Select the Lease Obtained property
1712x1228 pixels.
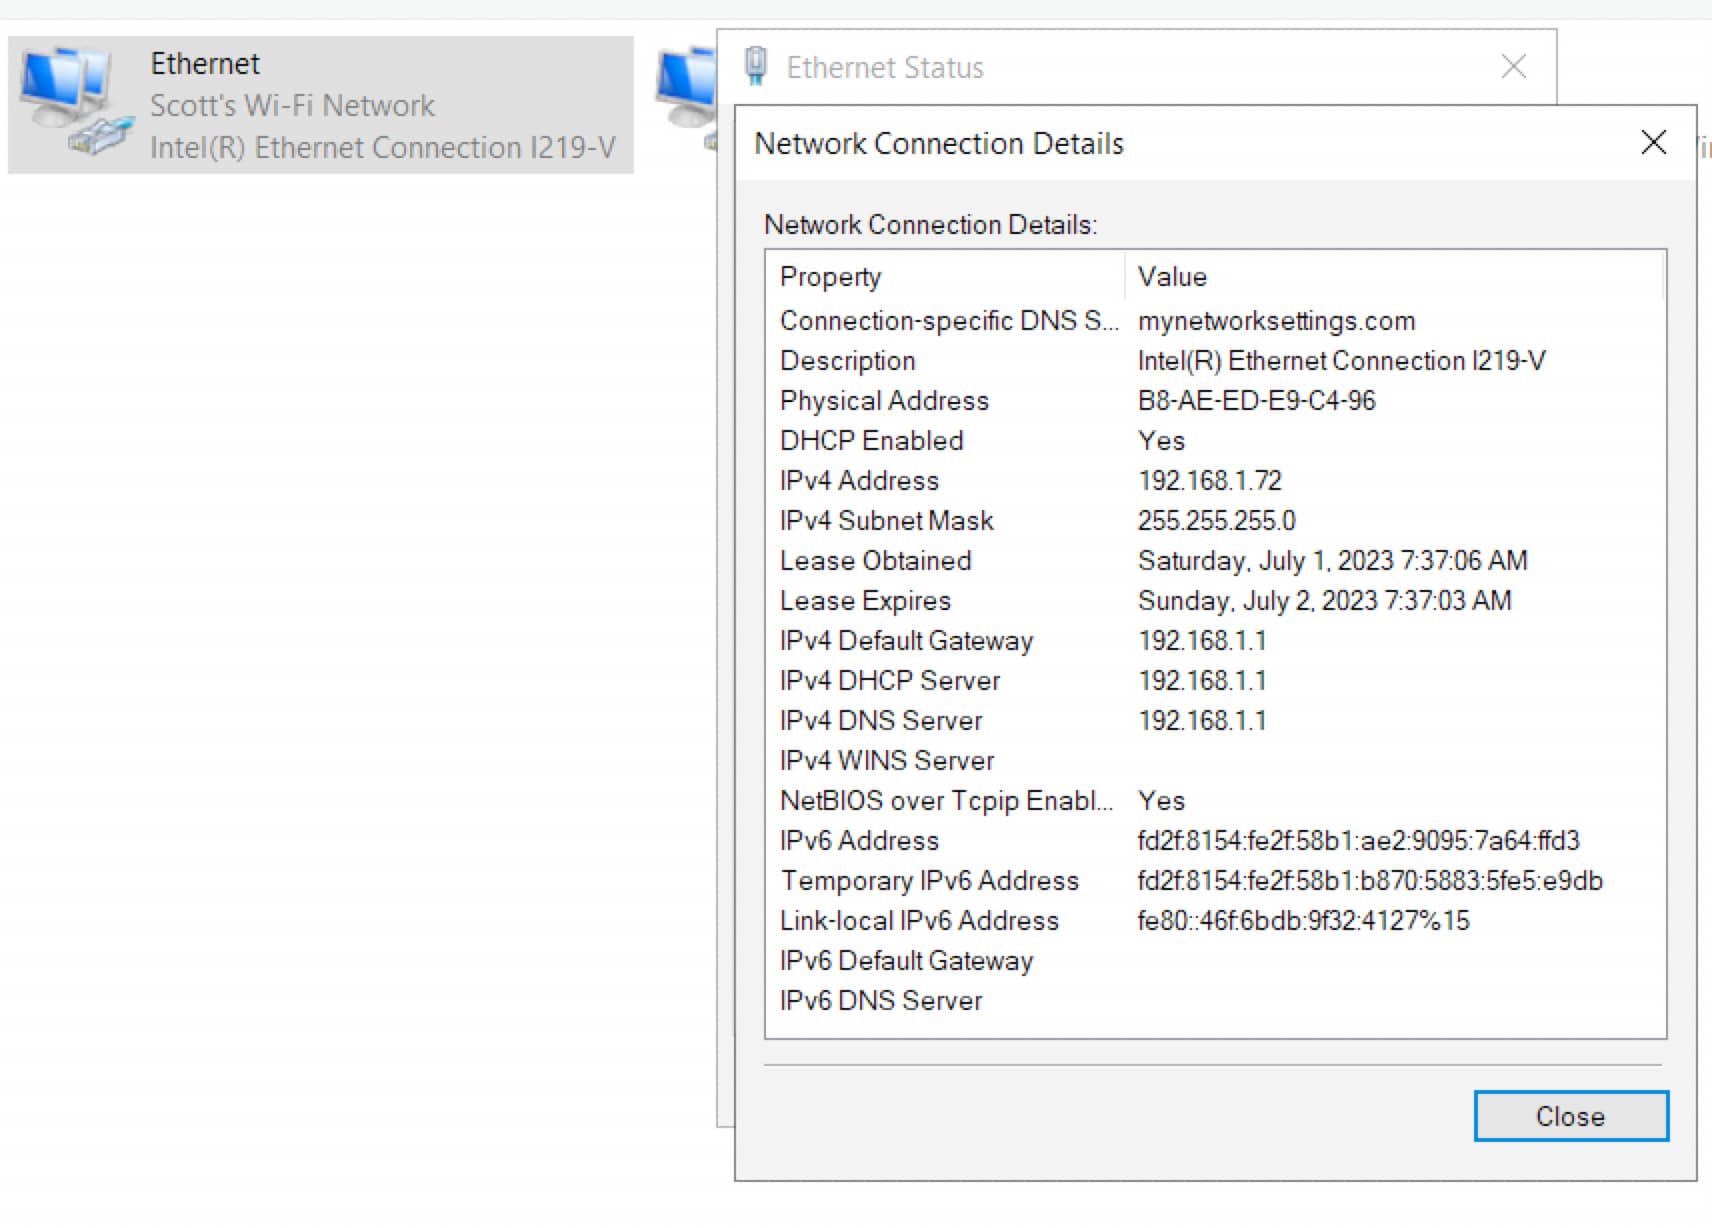coord(875,561)
